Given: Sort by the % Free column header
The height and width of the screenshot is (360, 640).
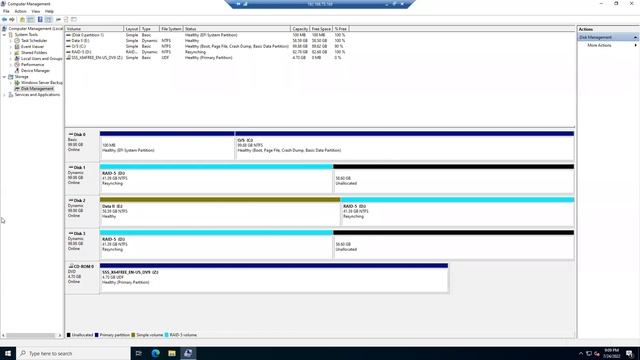Looking at the screenshot, I should (x=341, y=29).
